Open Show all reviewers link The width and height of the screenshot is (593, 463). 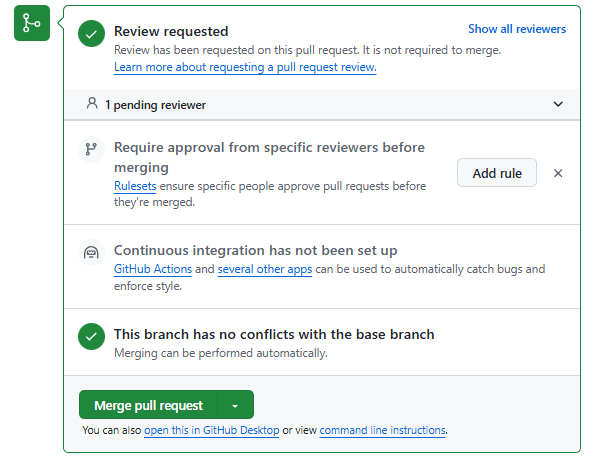tap(517, 29)
